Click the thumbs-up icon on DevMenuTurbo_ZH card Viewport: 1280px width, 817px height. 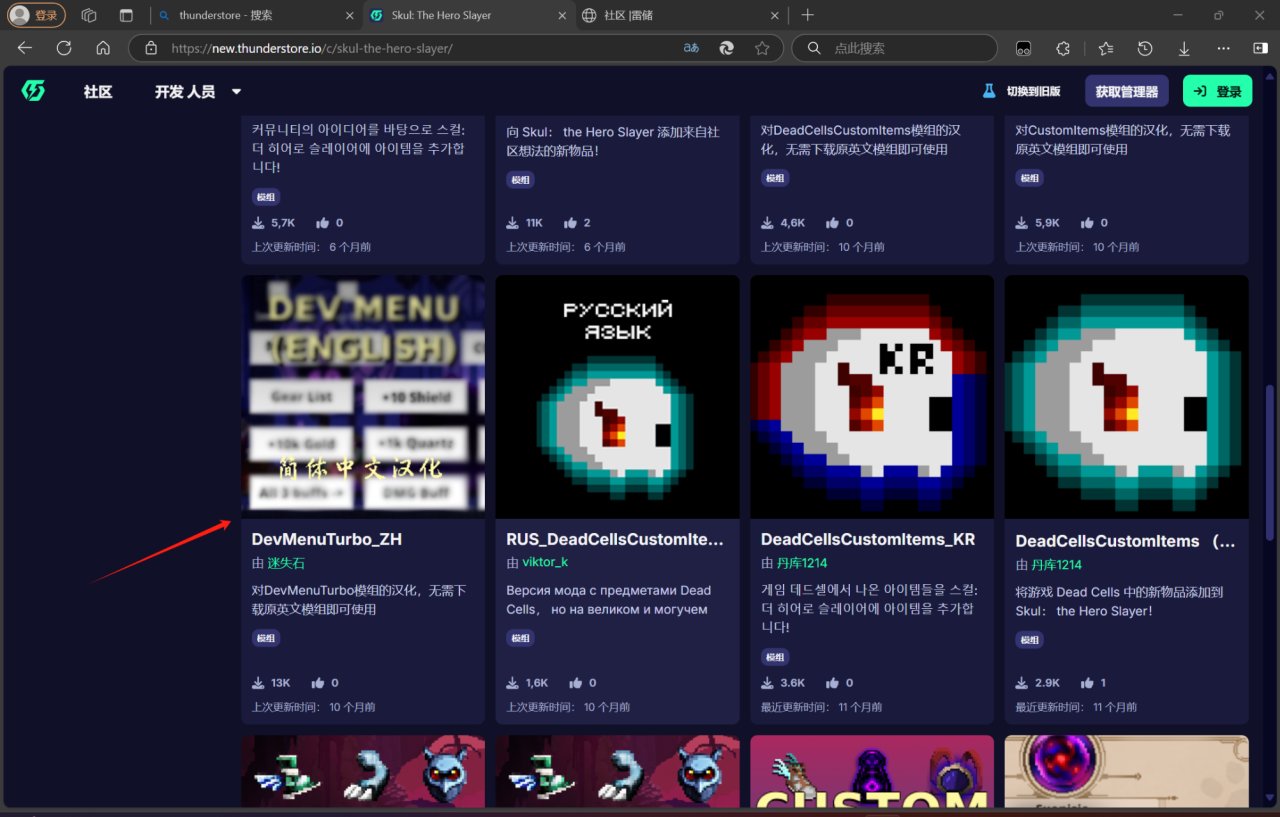318,683
